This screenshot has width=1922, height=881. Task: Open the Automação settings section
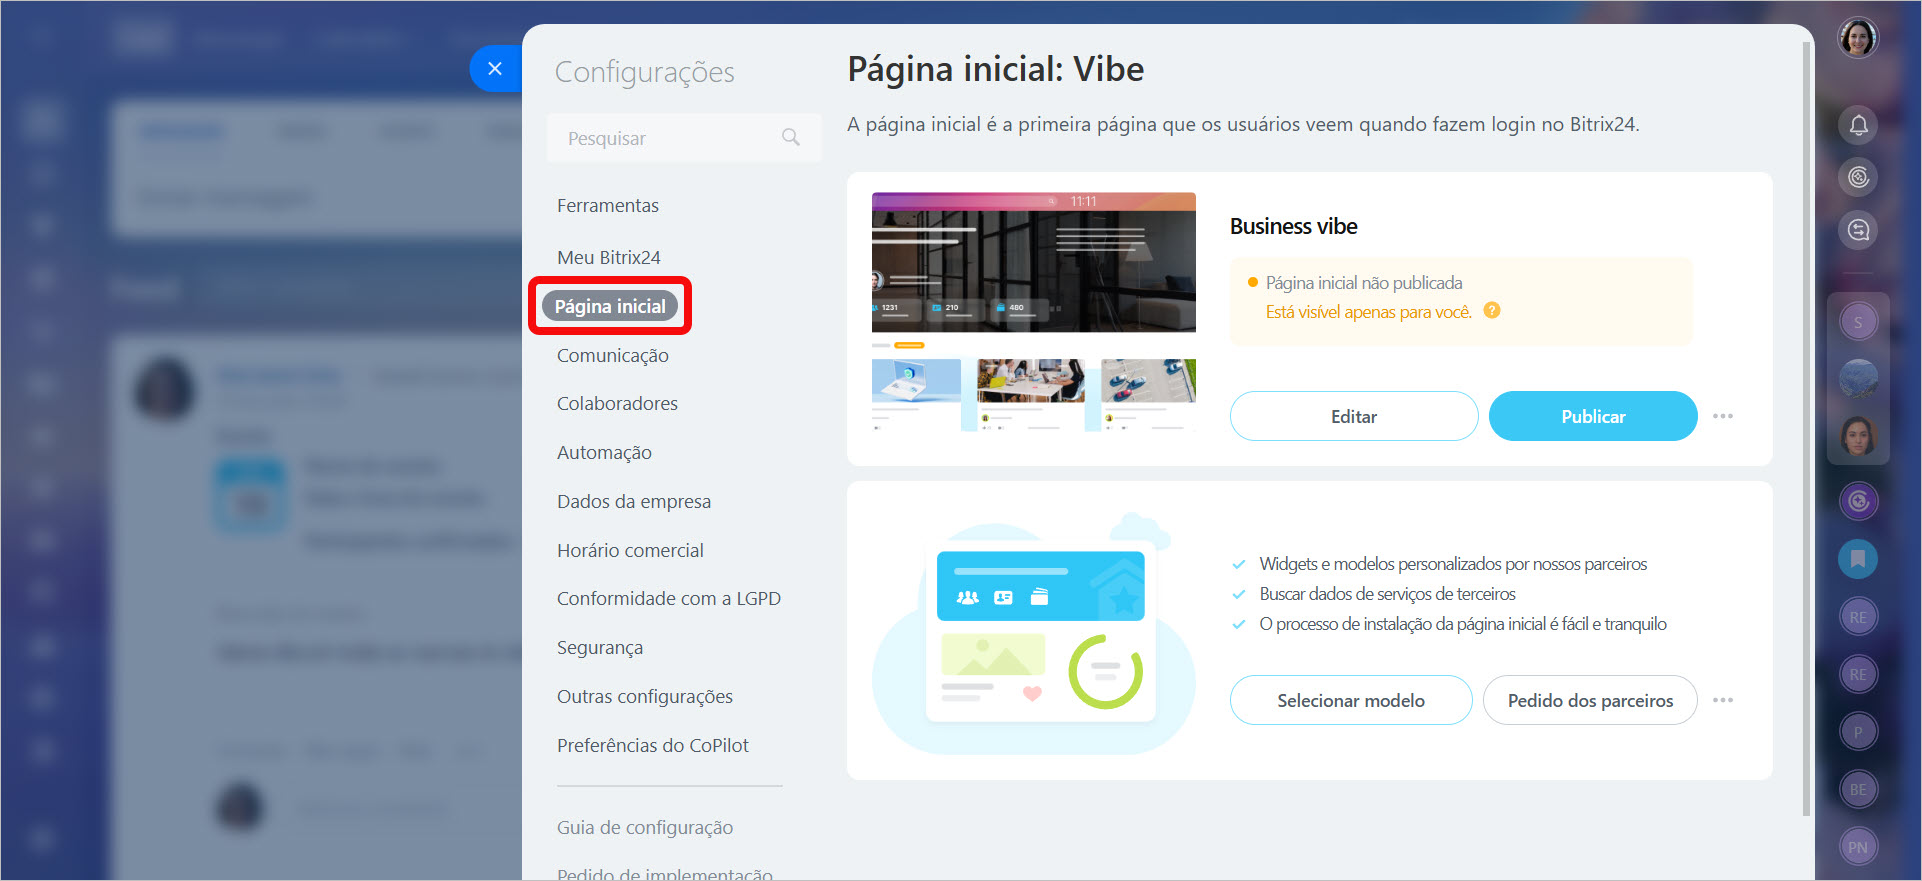click(604, 453)
